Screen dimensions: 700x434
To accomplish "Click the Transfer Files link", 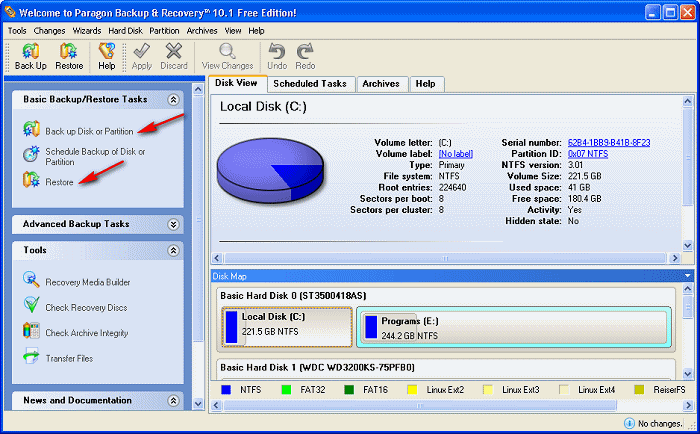I will pos(69,359).
